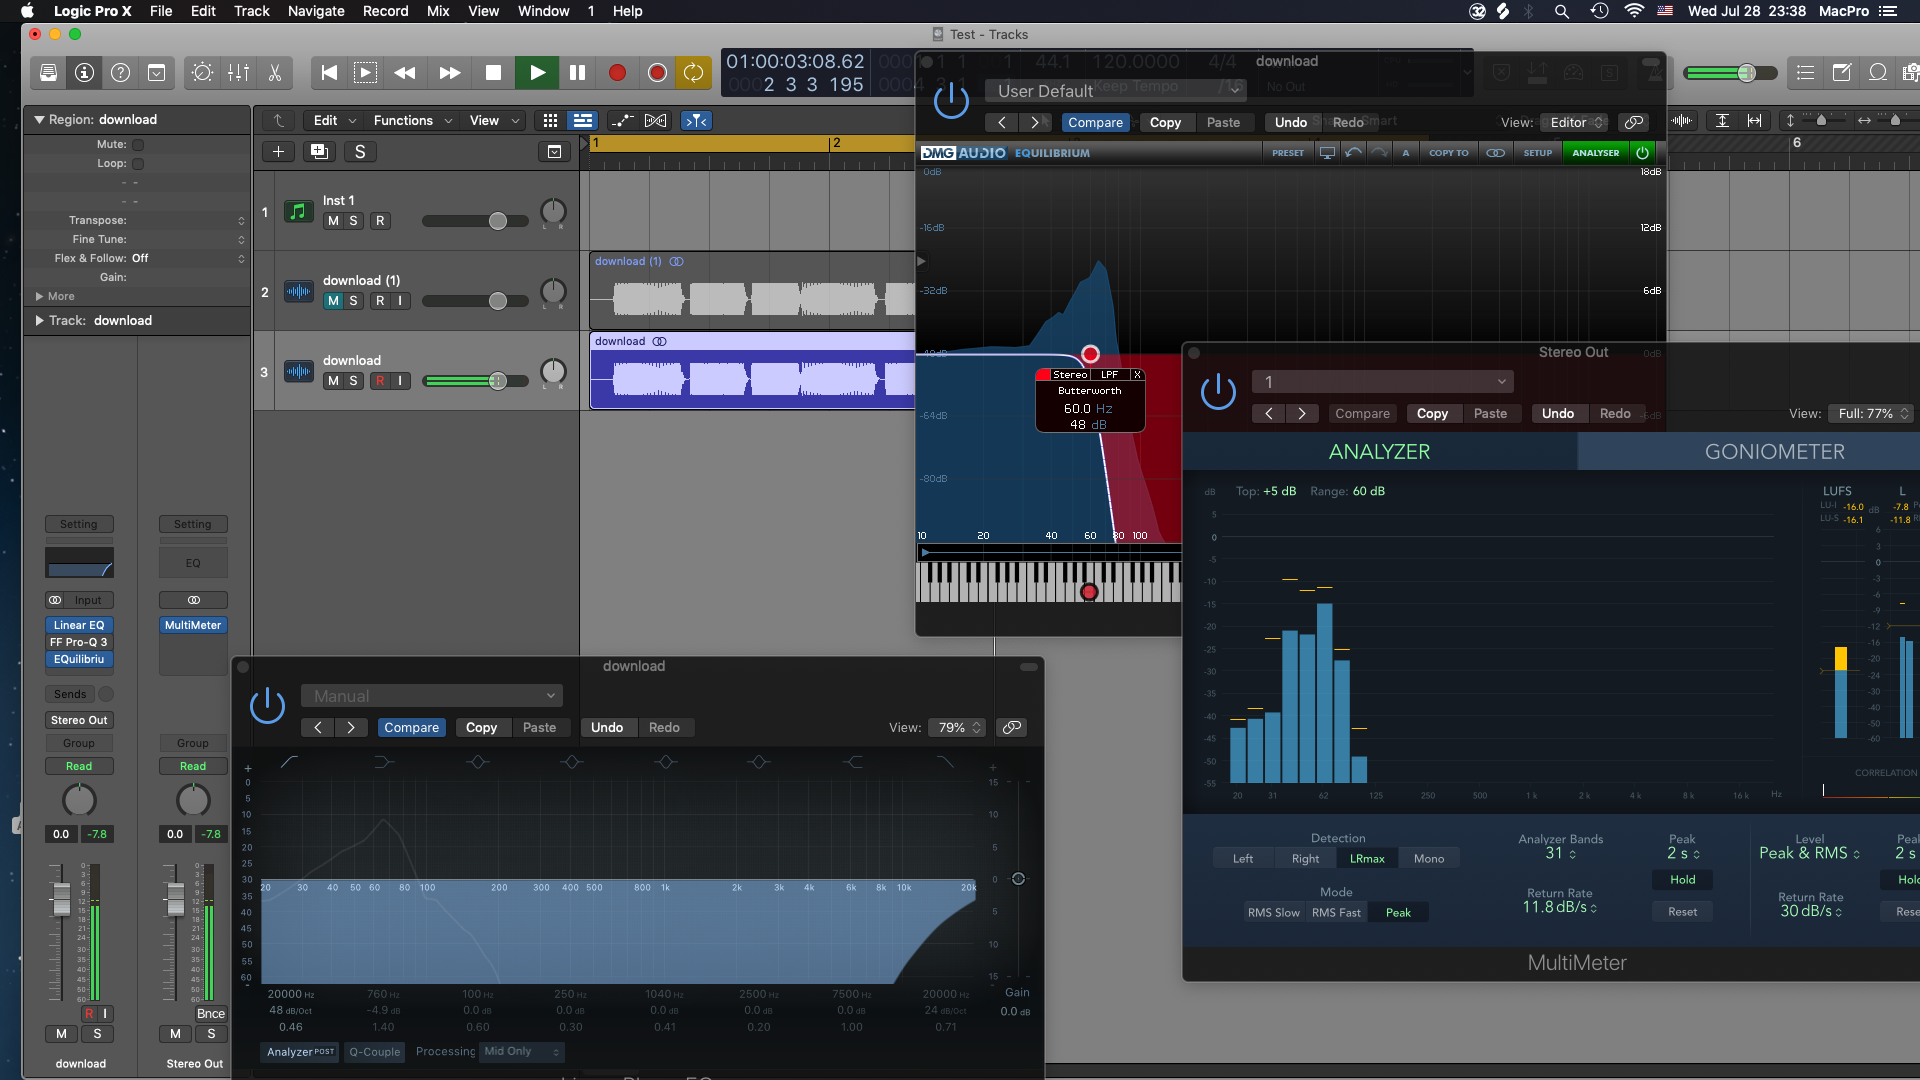Viewport: 1920px width, 1080px height.
Task: Click the Duplicate Track button
Action: (x=319, y=152)
